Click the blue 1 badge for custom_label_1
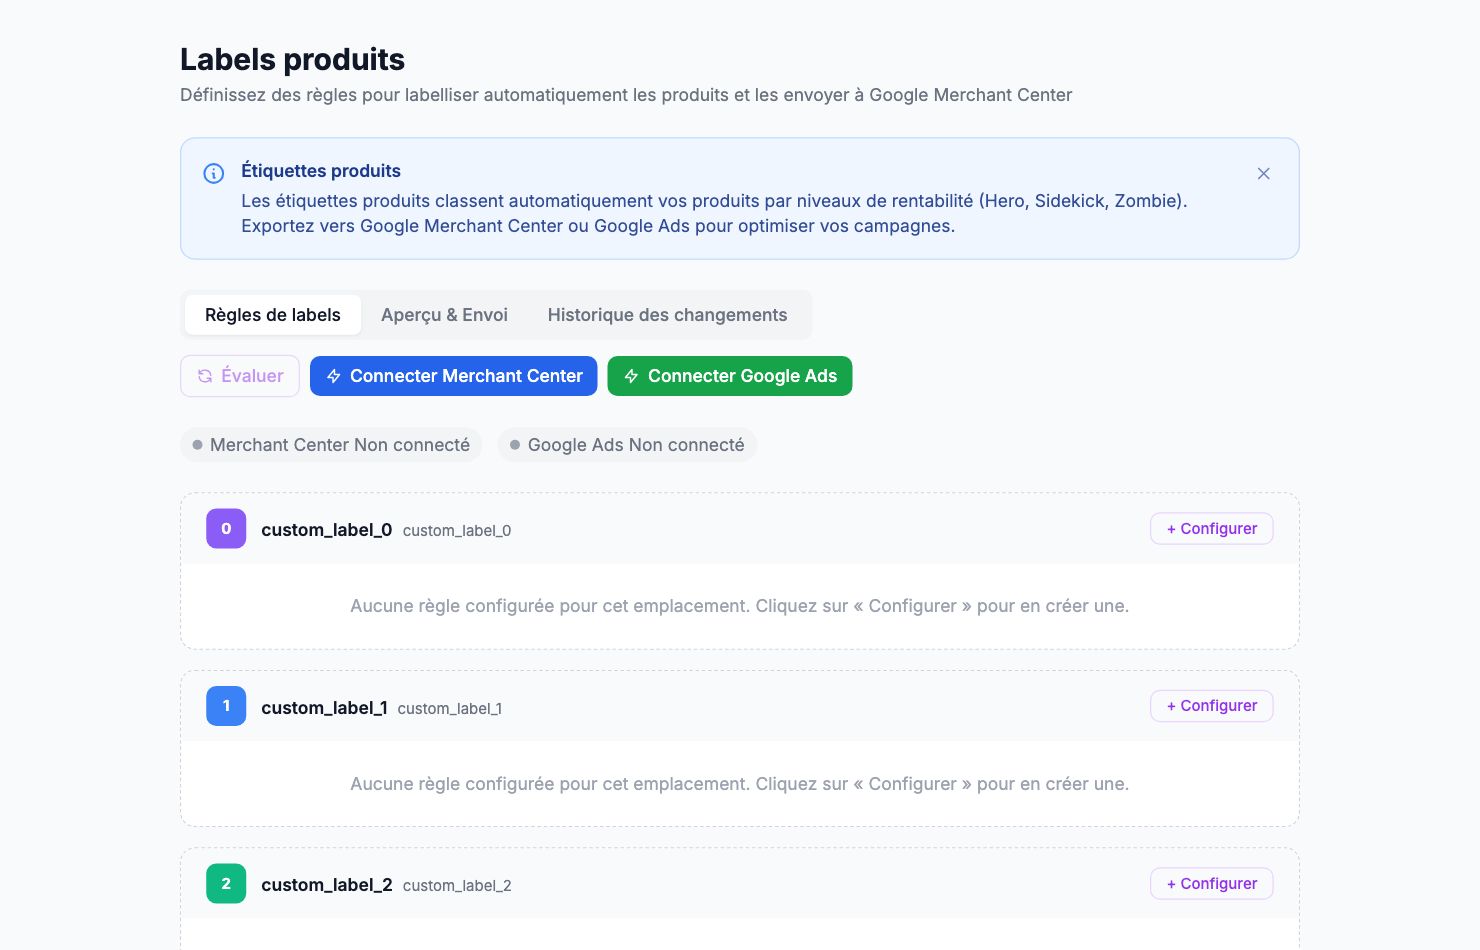This screenshot has width=1480, height=950. pos(226,706)
